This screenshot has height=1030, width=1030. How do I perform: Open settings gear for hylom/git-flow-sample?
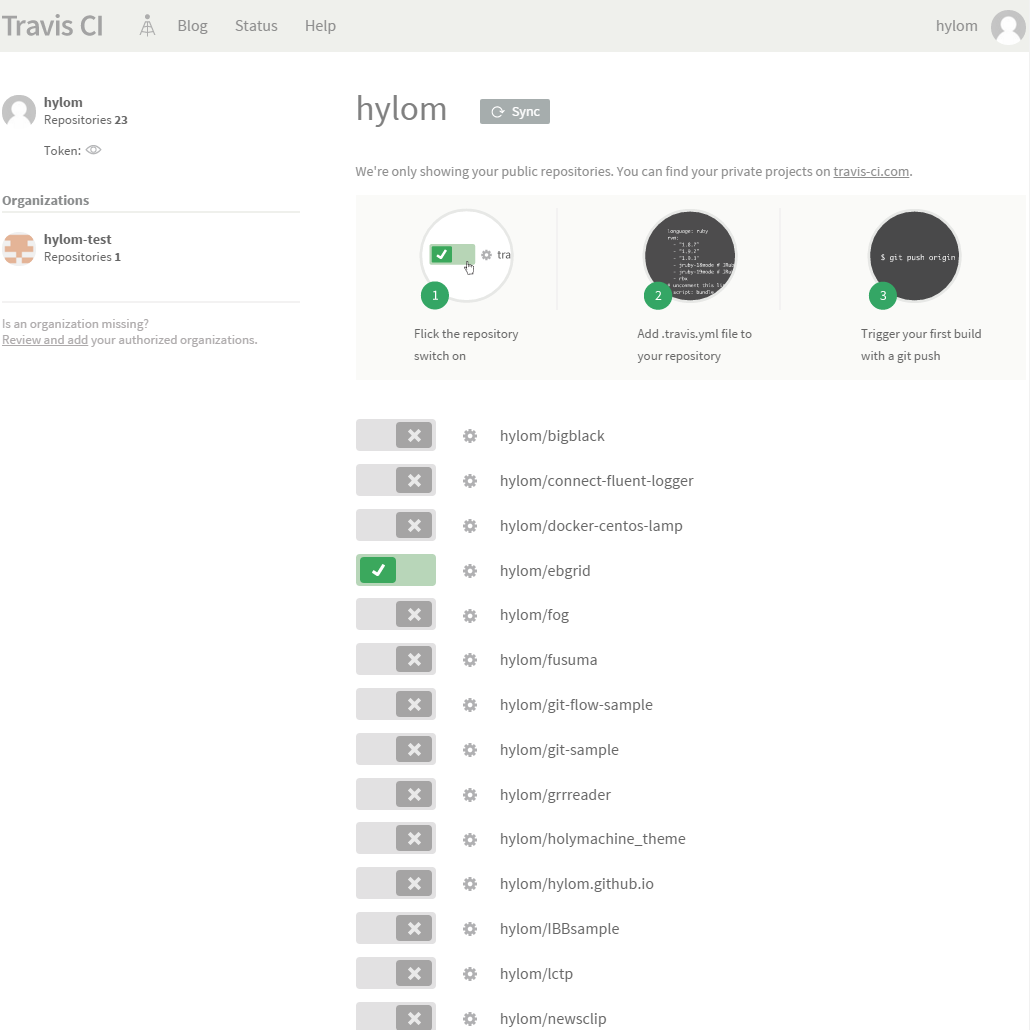pos(470,705)
